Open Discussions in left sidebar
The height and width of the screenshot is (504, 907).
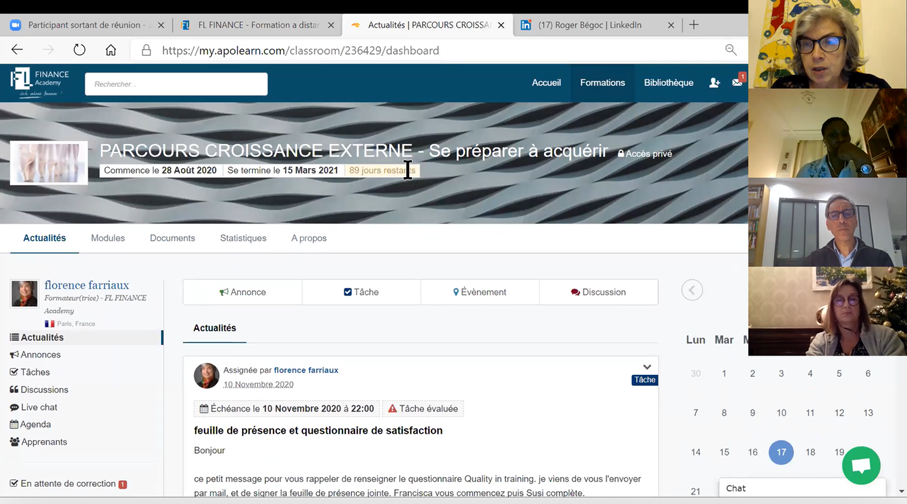pyautogui.click(x=39, y=389)
